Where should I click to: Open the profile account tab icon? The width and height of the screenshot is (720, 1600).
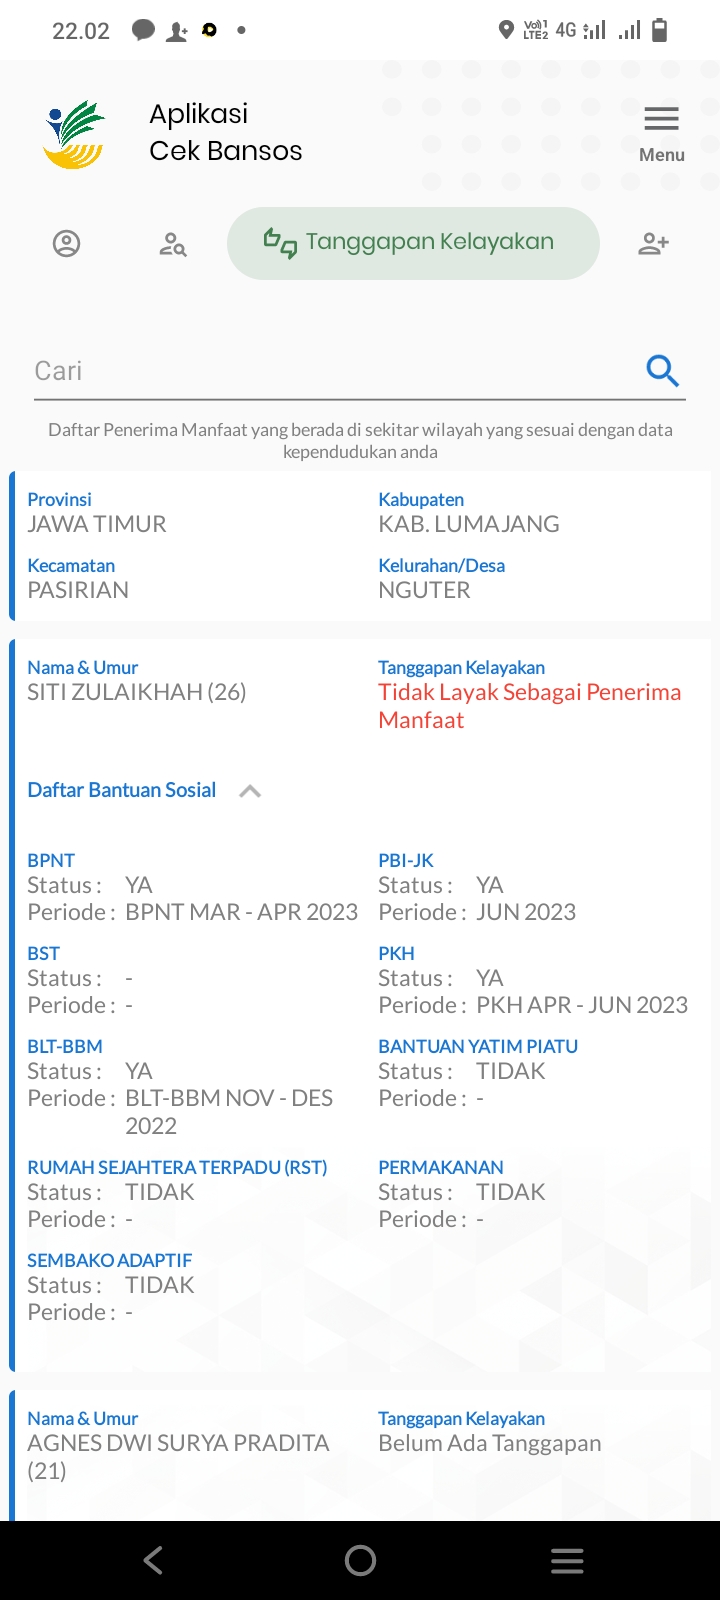point(66,243)
